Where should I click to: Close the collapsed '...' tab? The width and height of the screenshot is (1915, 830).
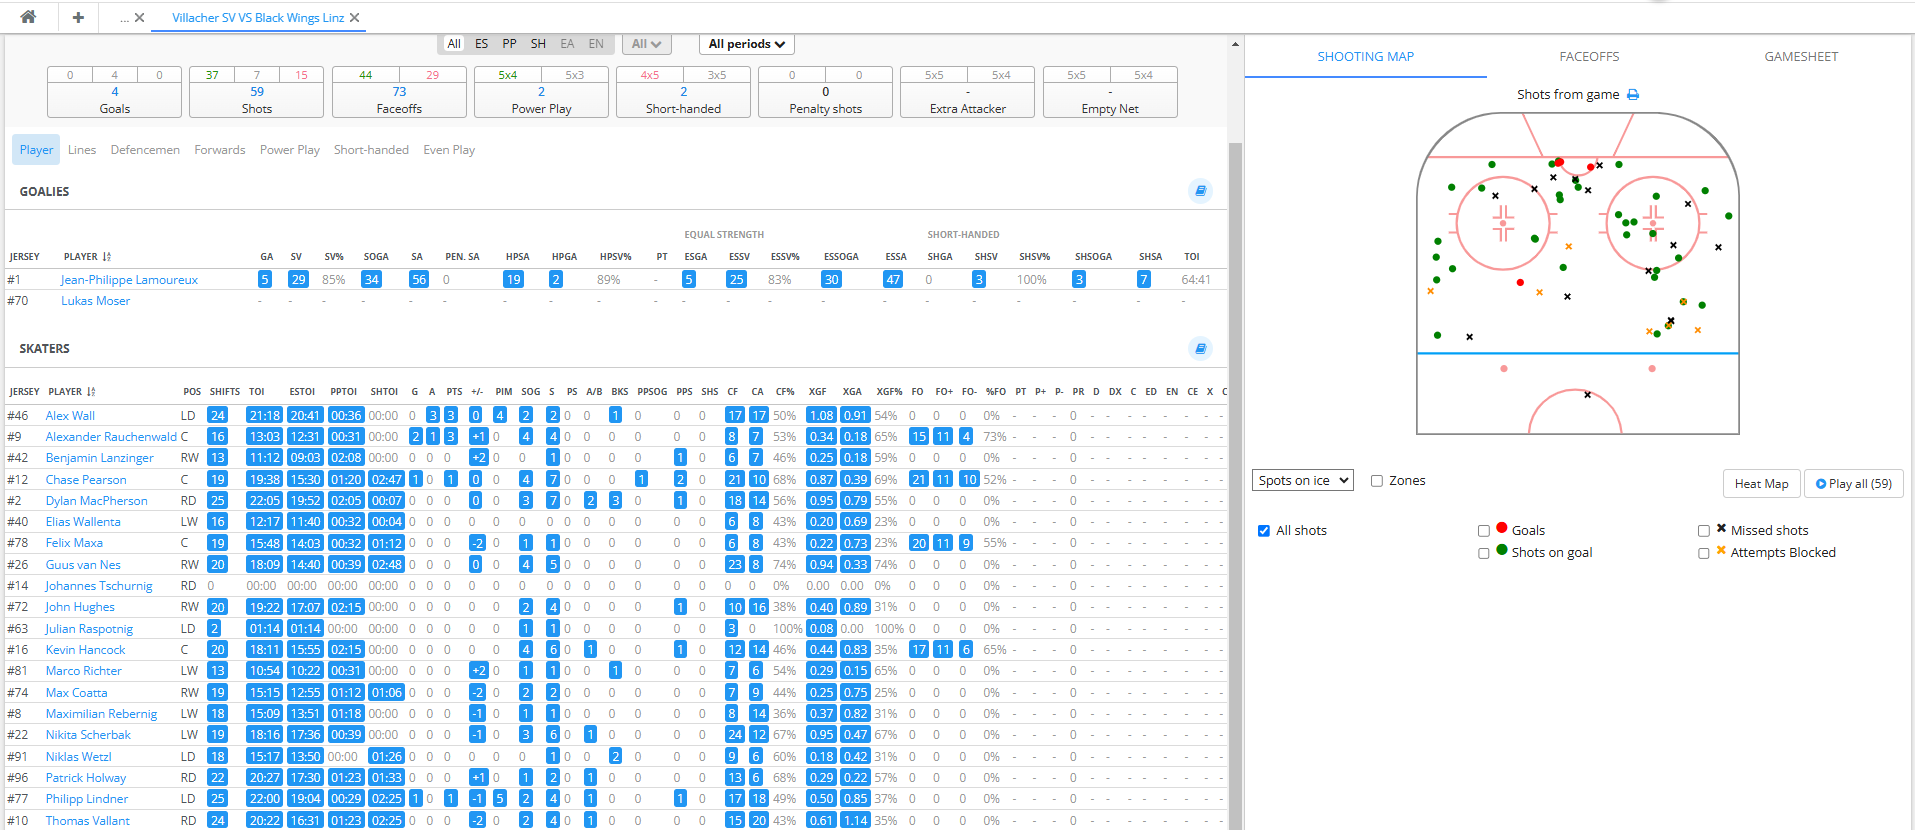[139, 18]
